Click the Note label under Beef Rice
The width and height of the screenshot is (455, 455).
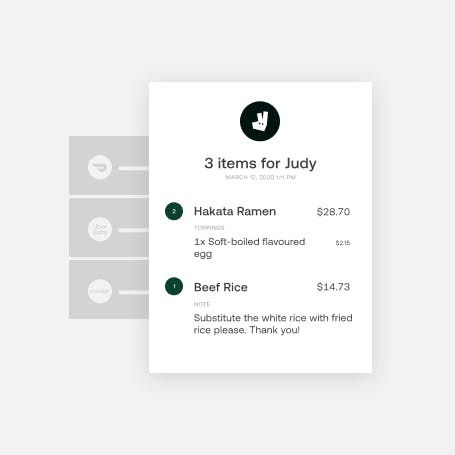[202, 304]
